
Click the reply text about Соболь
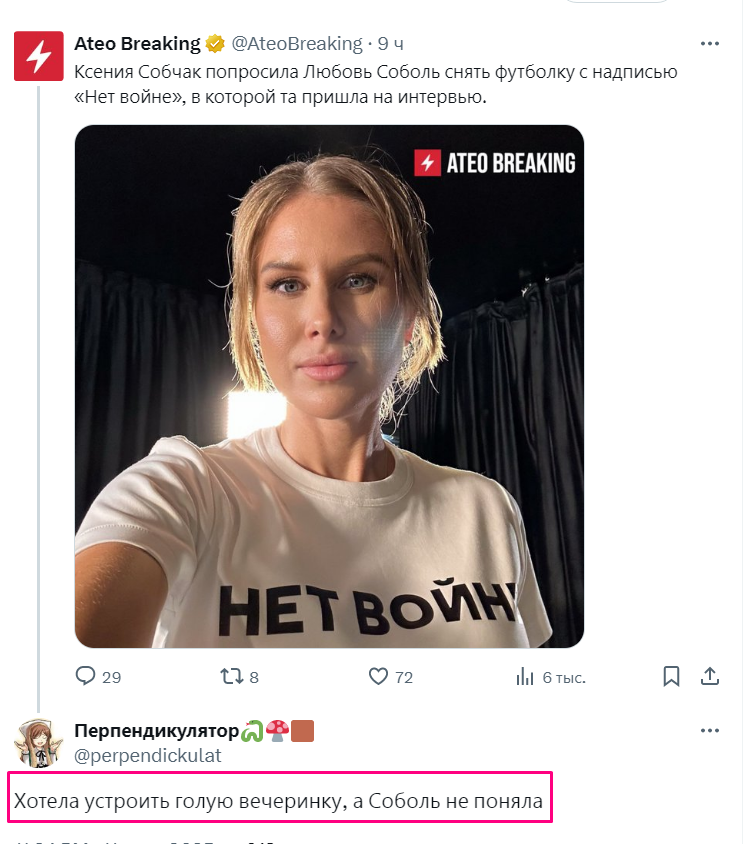[x=278, y=801]
